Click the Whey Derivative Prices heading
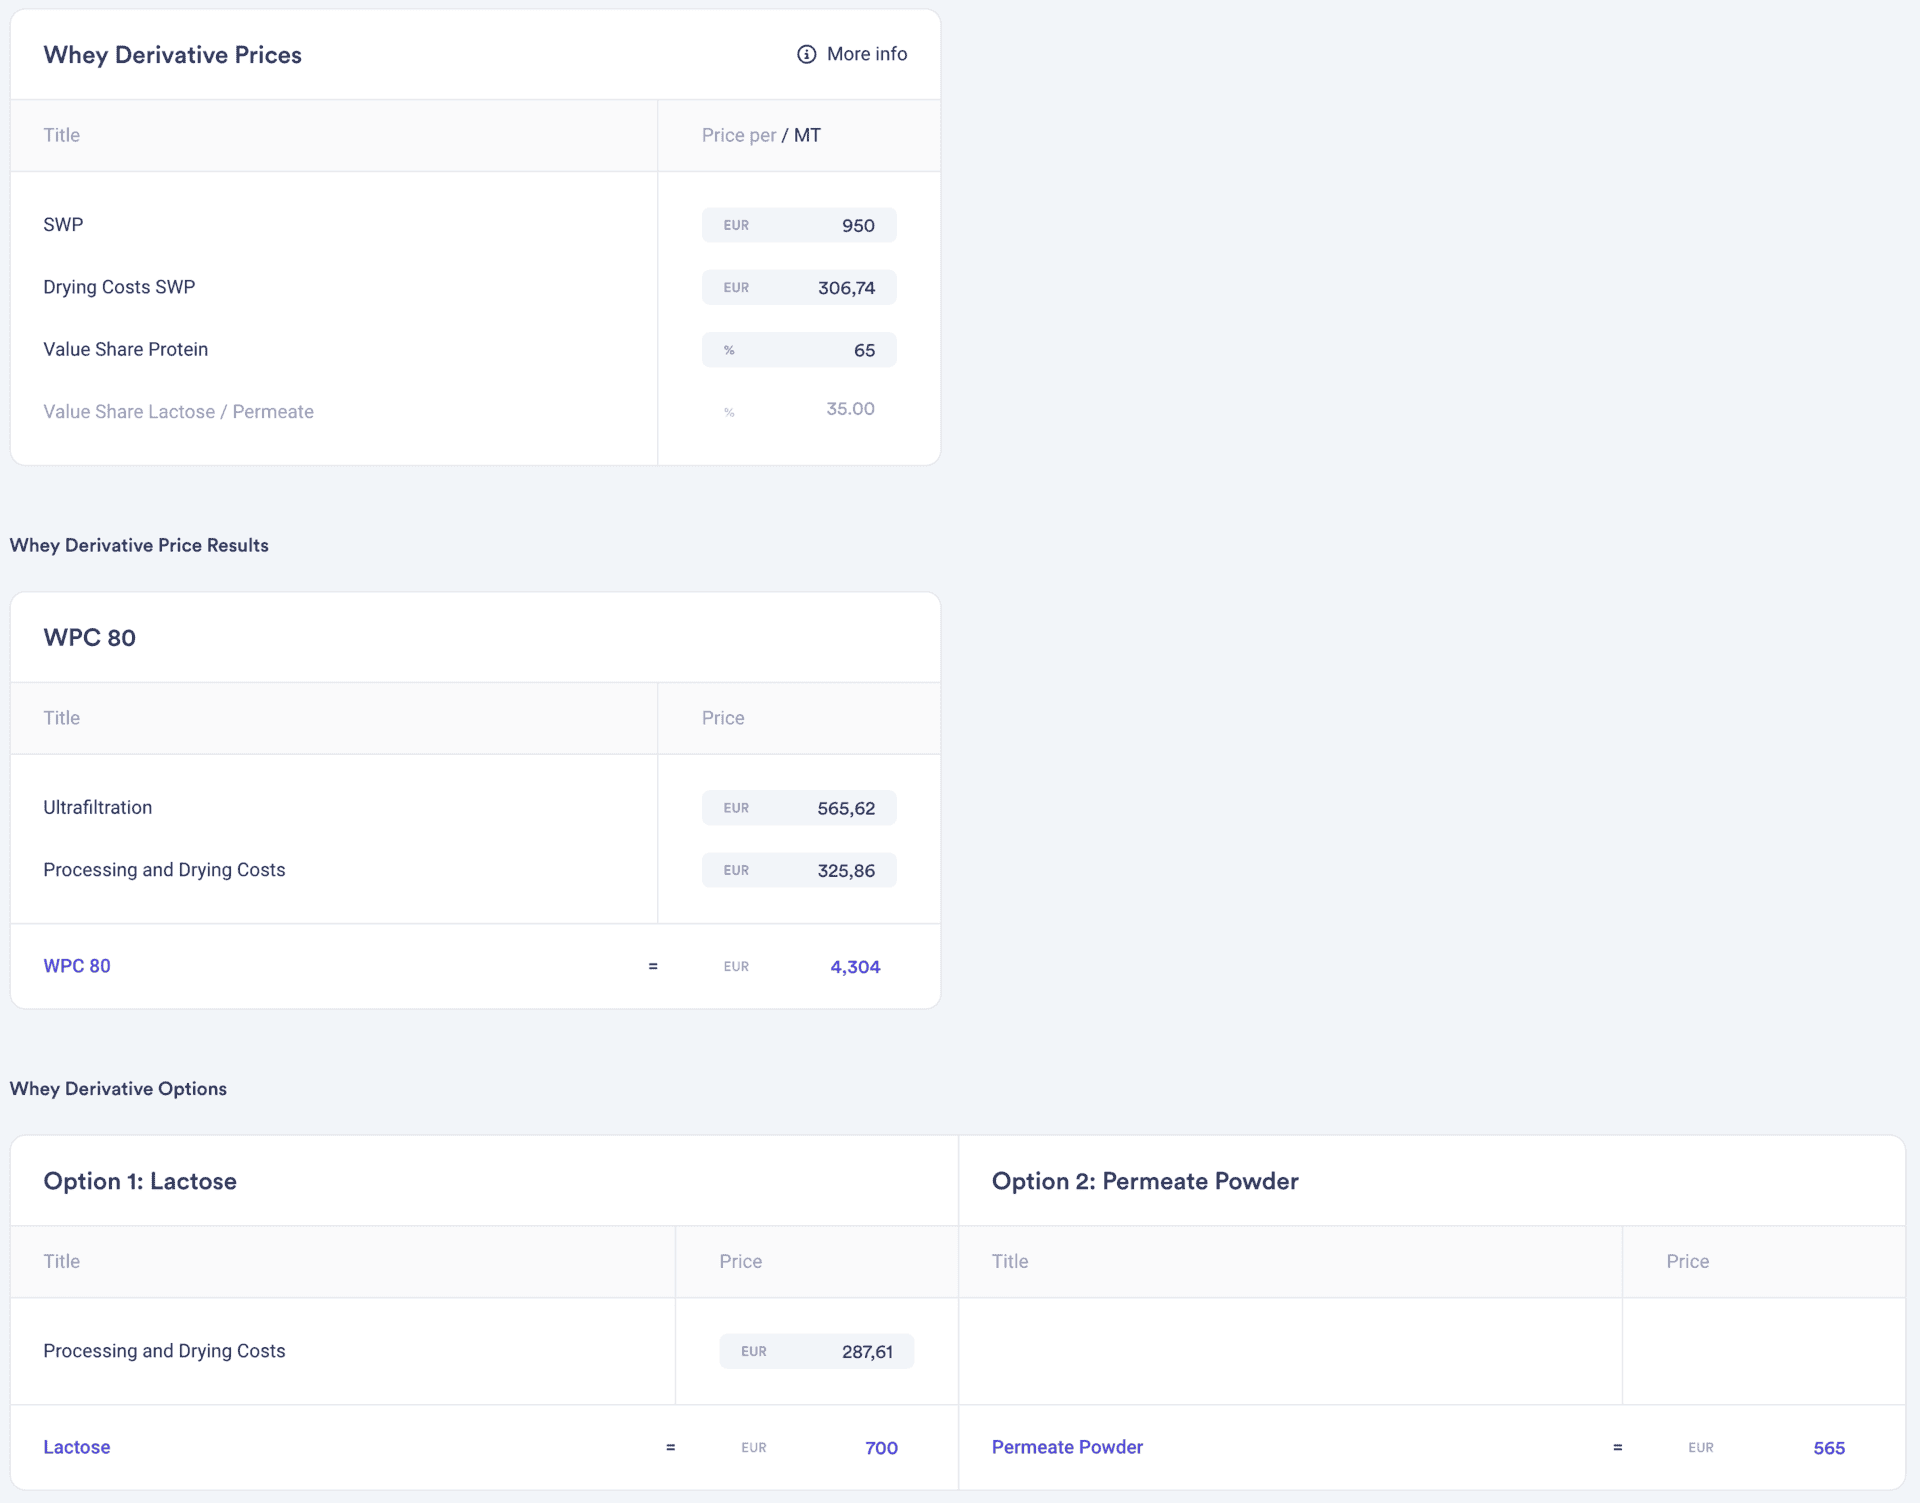1920x1503 pixels. tap(173, 55)
